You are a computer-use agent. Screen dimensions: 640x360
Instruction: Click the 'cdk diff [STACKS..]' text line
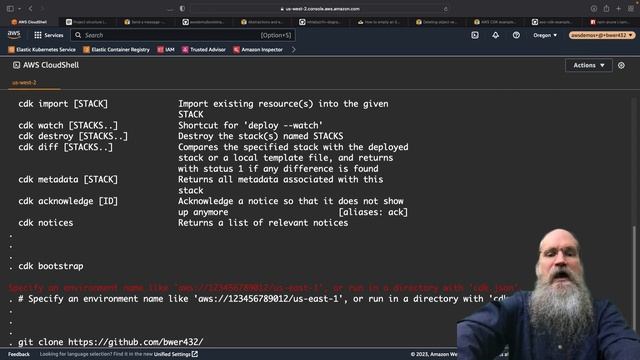pos(65,147)
